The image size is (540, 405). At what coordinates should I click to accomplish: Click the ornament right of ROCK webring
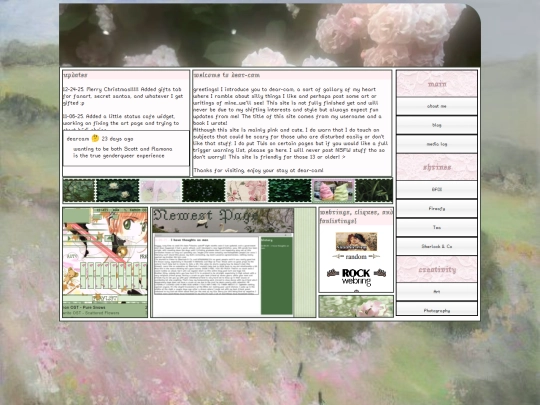click(380, 273)
